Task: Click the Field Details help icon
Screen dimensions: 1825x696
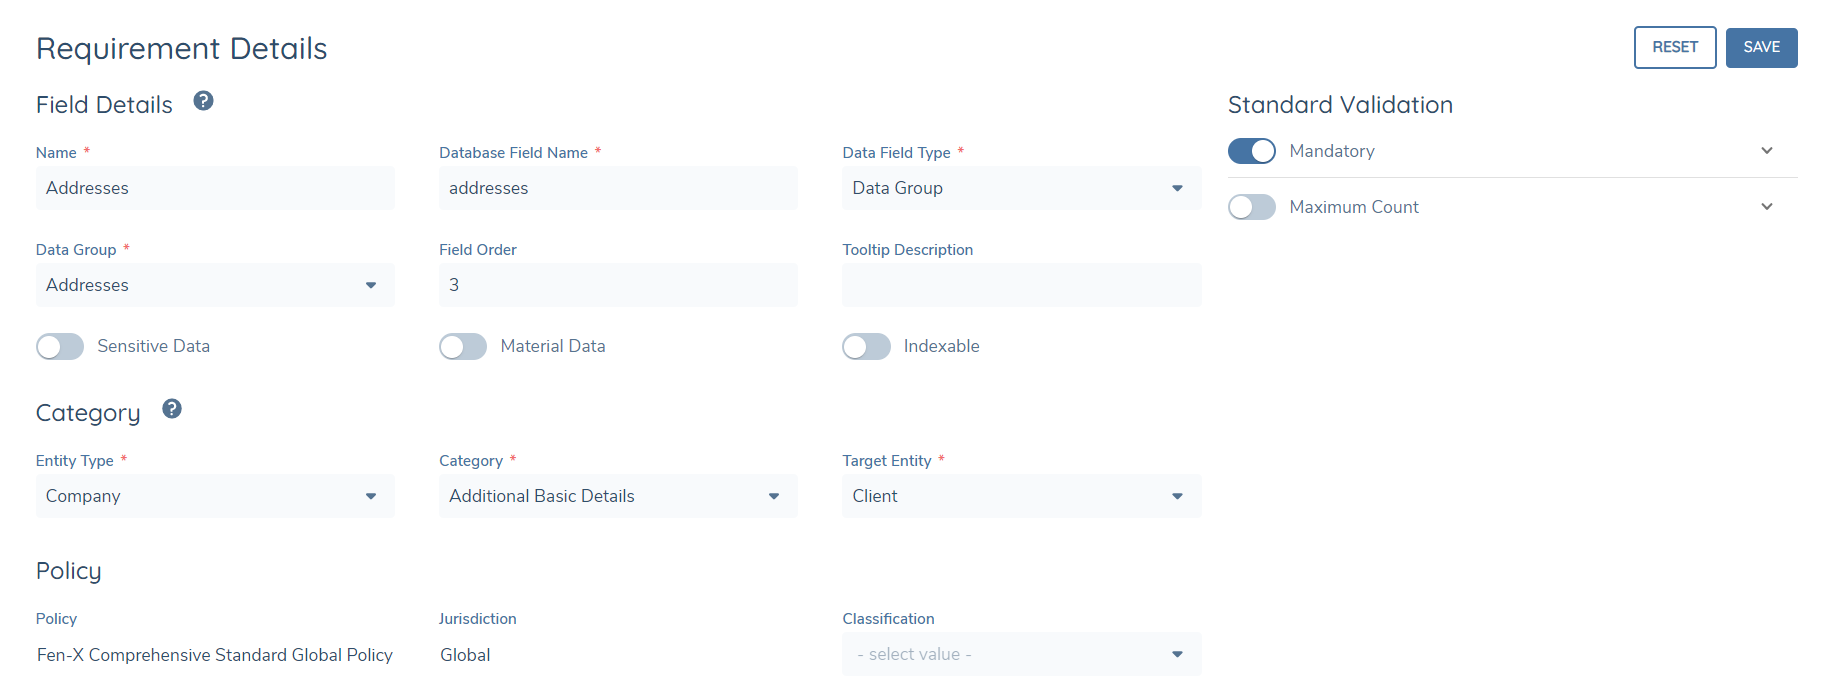Action: (203, 101)
